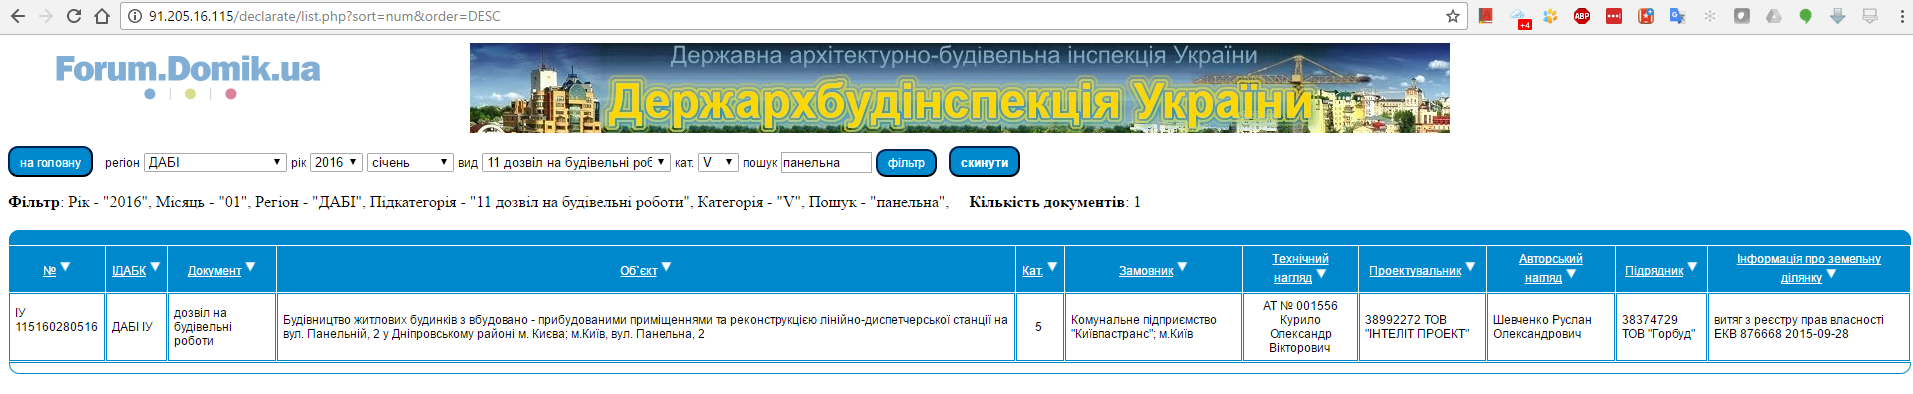Open the green Hangouts extension icon
The width and height of the screenshot is (1913, 394).
click(1806, 16)
